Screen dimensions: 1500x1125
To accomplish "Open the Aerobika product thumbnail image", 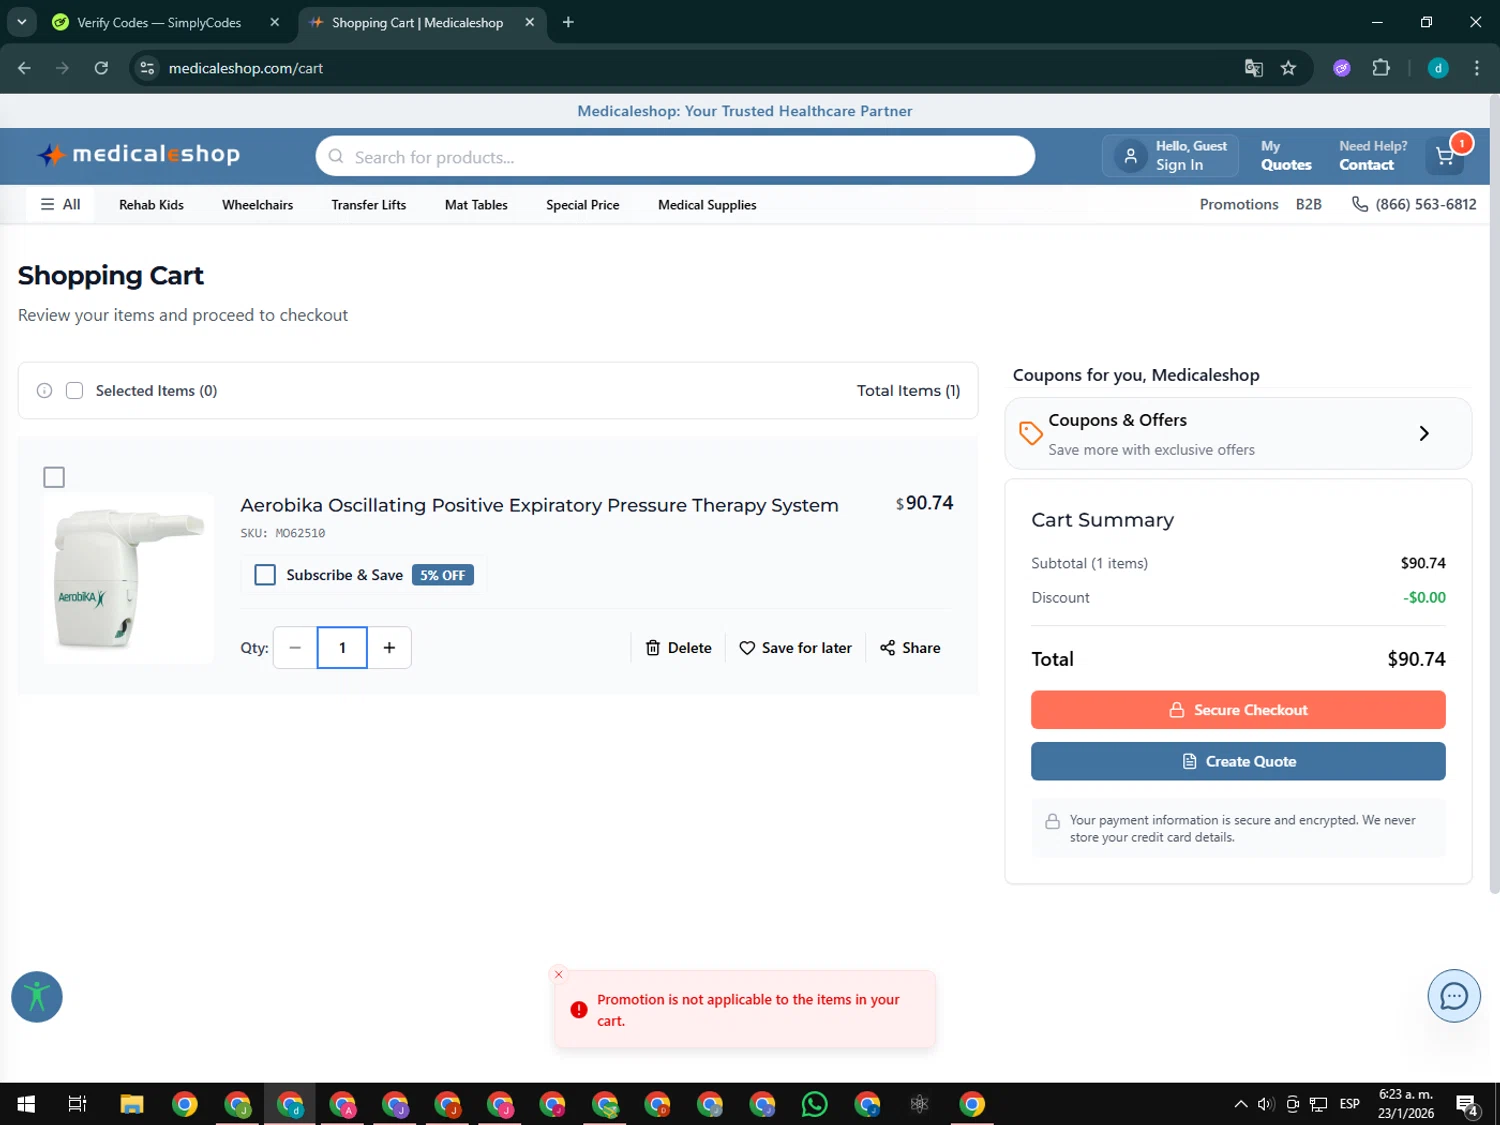I will tap(129, 578).
